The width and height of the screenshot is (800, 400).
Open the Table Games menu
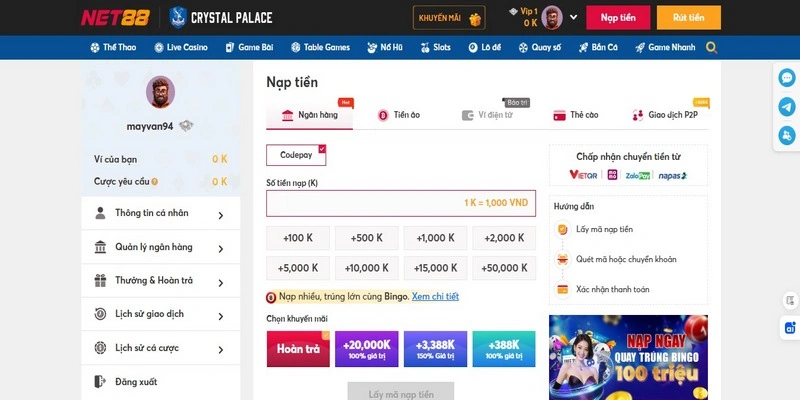pyautogui.click(x=320, y=47)
